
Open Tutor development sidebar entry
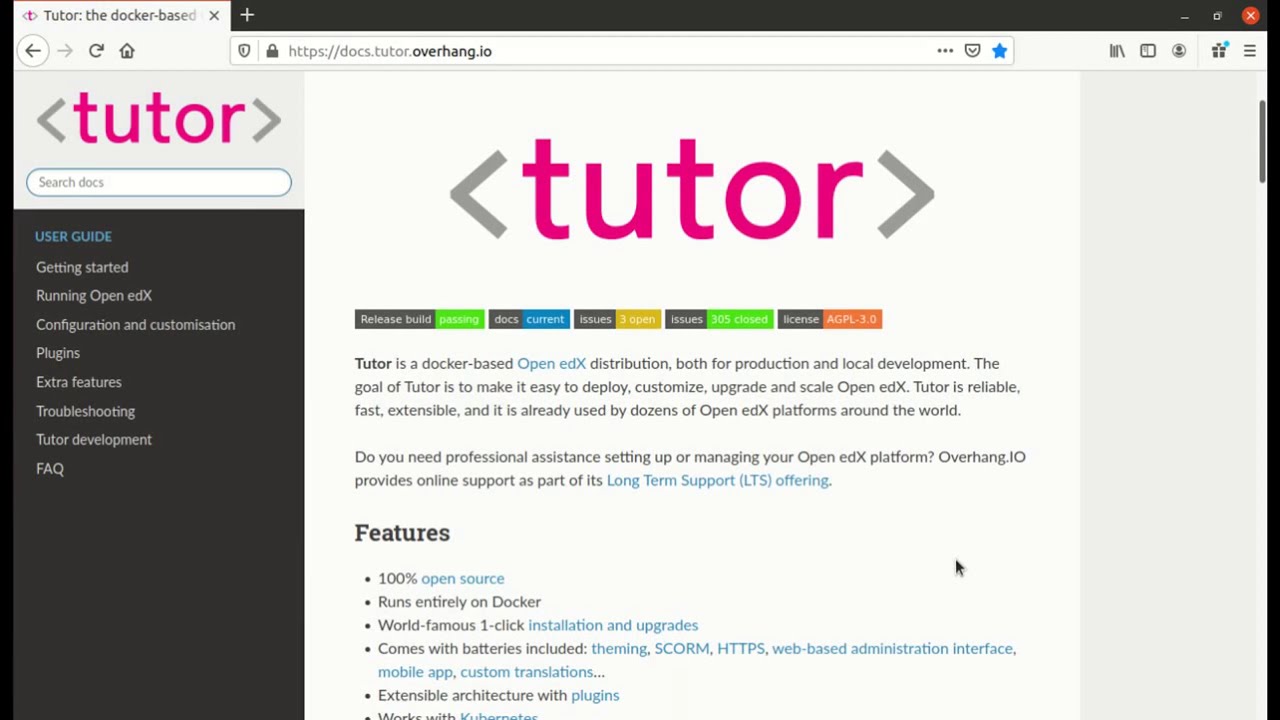point(94,440)
